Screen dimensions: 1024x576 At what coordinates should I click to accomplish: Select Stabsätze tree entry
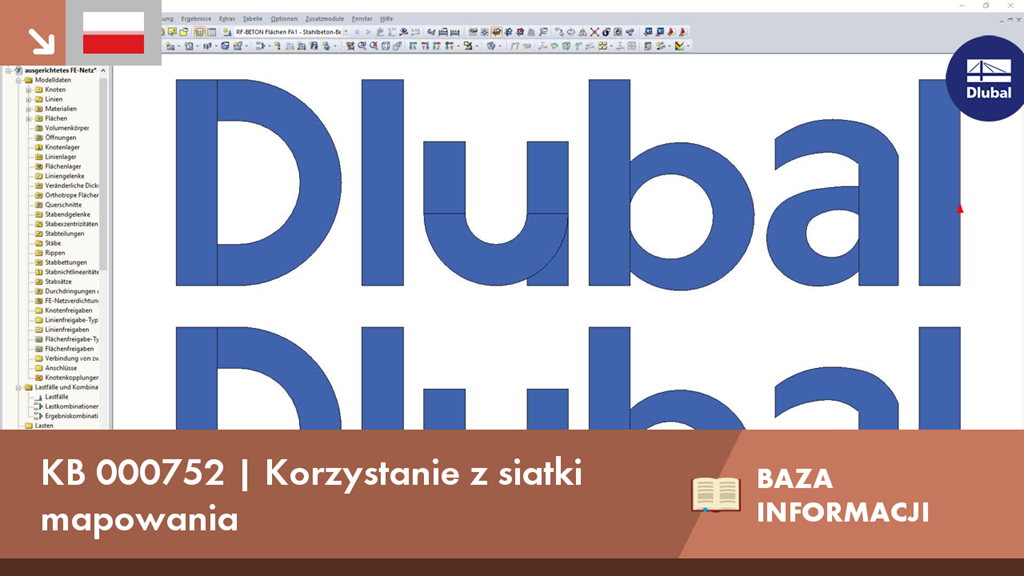click(58, 281)
